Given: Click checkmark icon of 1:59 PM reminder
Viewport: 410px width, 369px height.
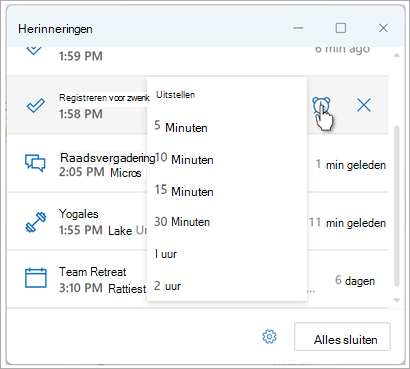Looking at the screenshot, I should (34, 51).
